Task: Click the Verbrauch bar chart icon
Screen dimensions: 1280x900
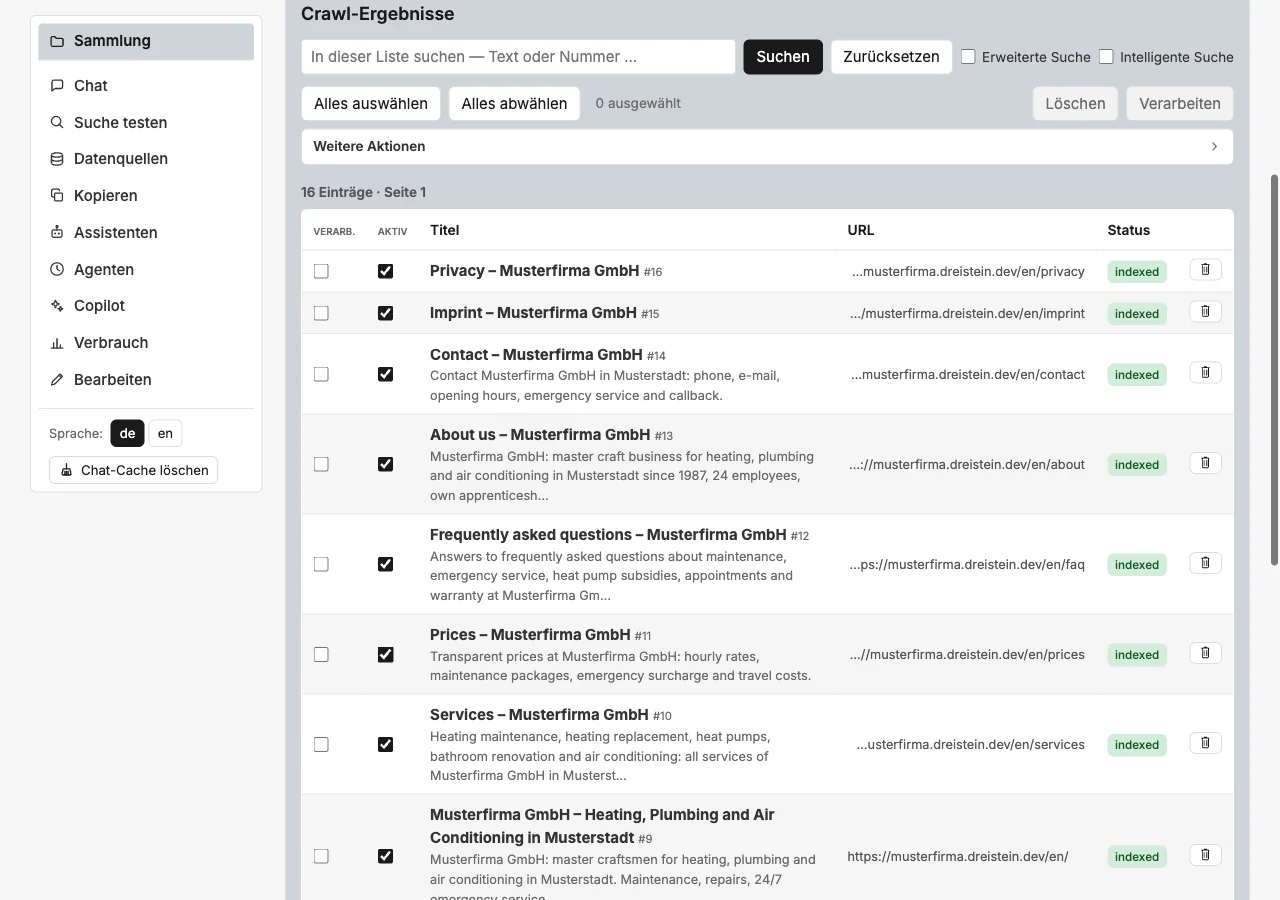Action: click(x=57, y=343)
